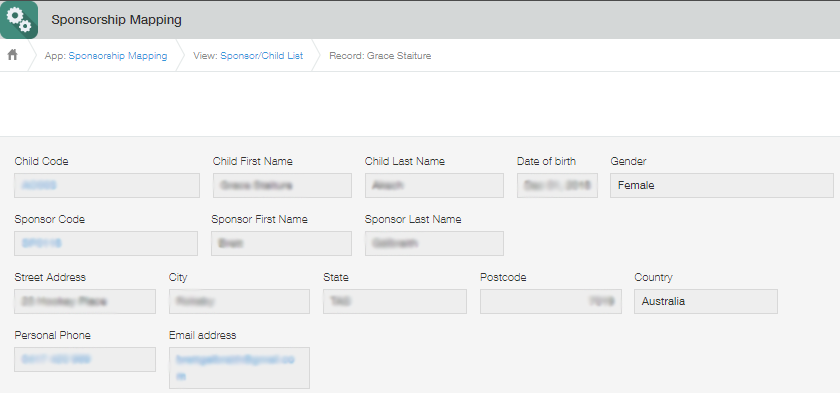Open the Personal Phone number link

(x=56, y=359)
